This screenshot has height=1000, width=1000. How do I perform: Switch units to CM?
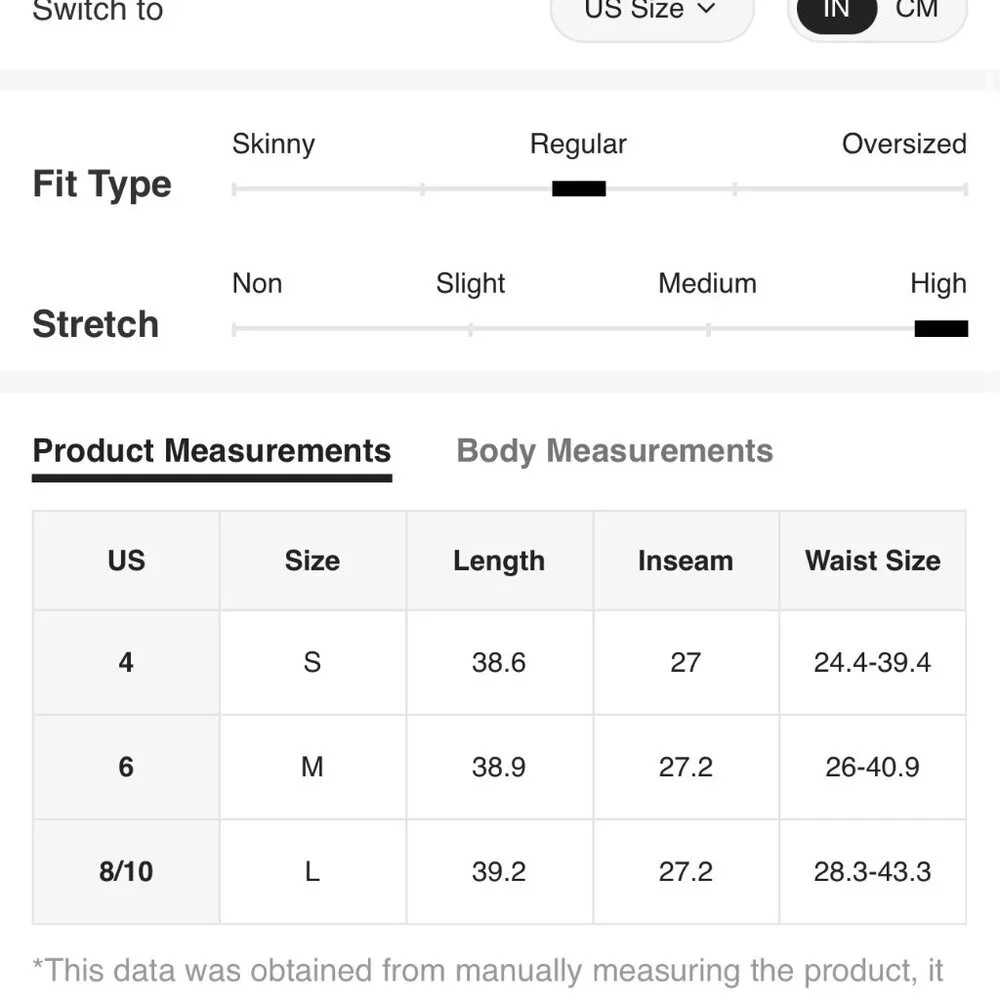(x=916, y=9)
